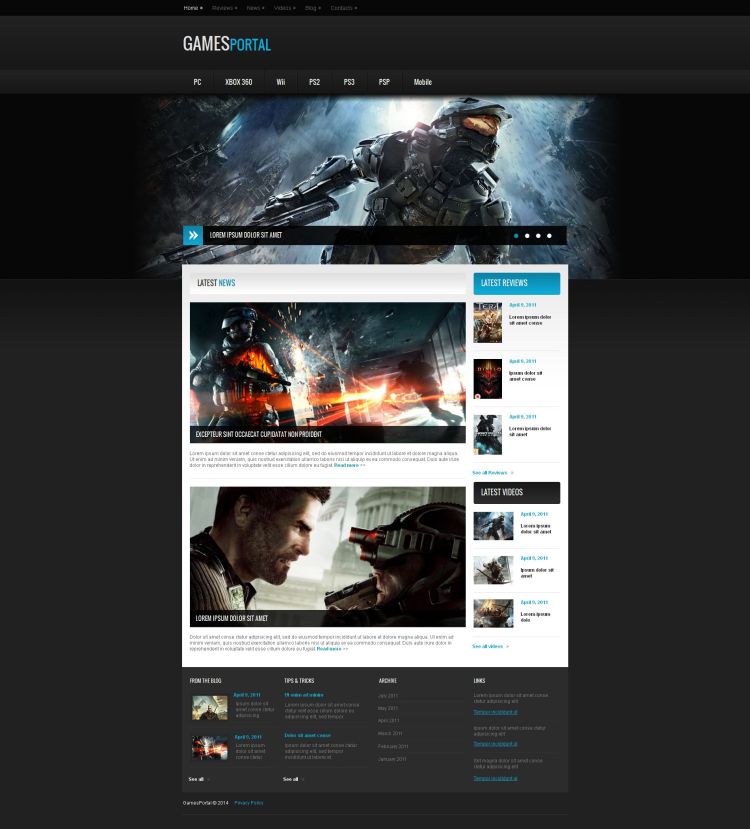Viewport: 750px width, 829px height.
Task: Click the Latest Reviews blue header
Action: [517, 283]
